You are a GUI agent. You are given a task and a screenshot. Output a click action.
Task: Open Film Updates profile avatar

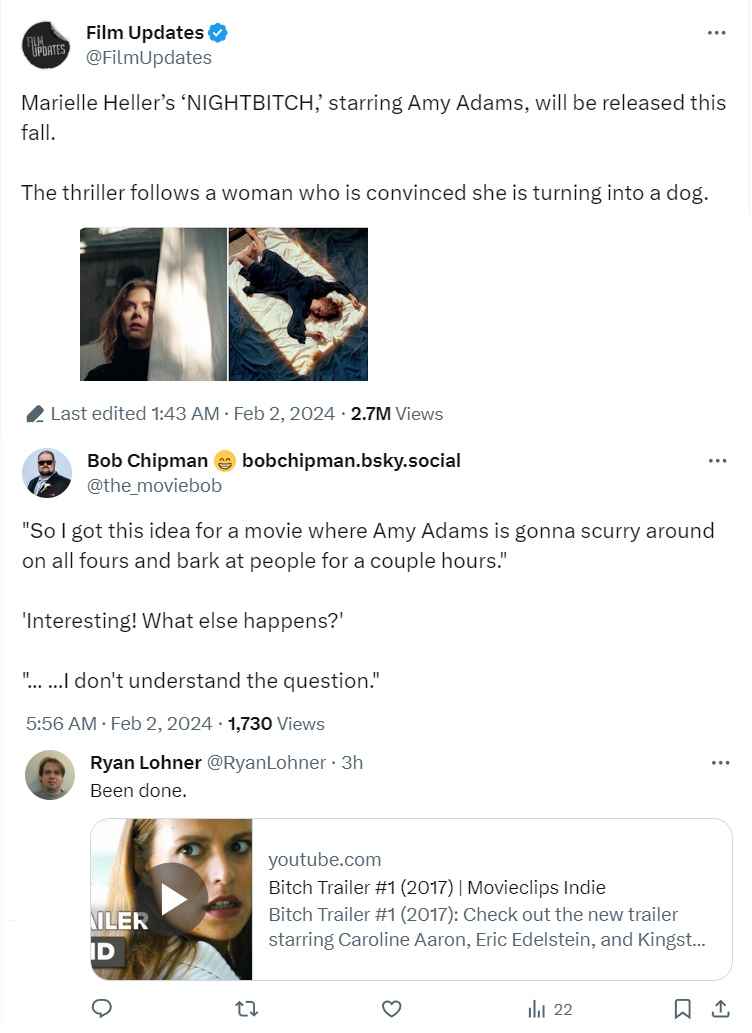46,45
